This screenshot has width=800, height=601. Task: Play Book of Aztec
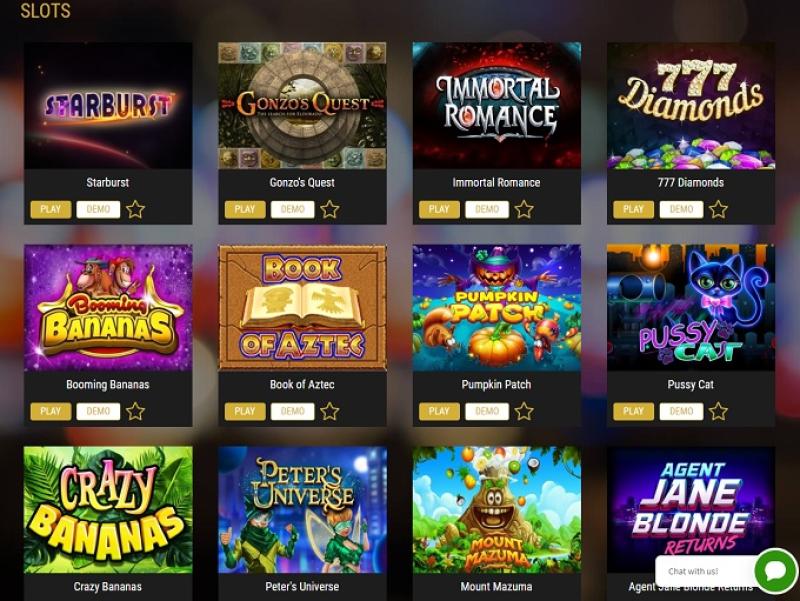[245, 411]
